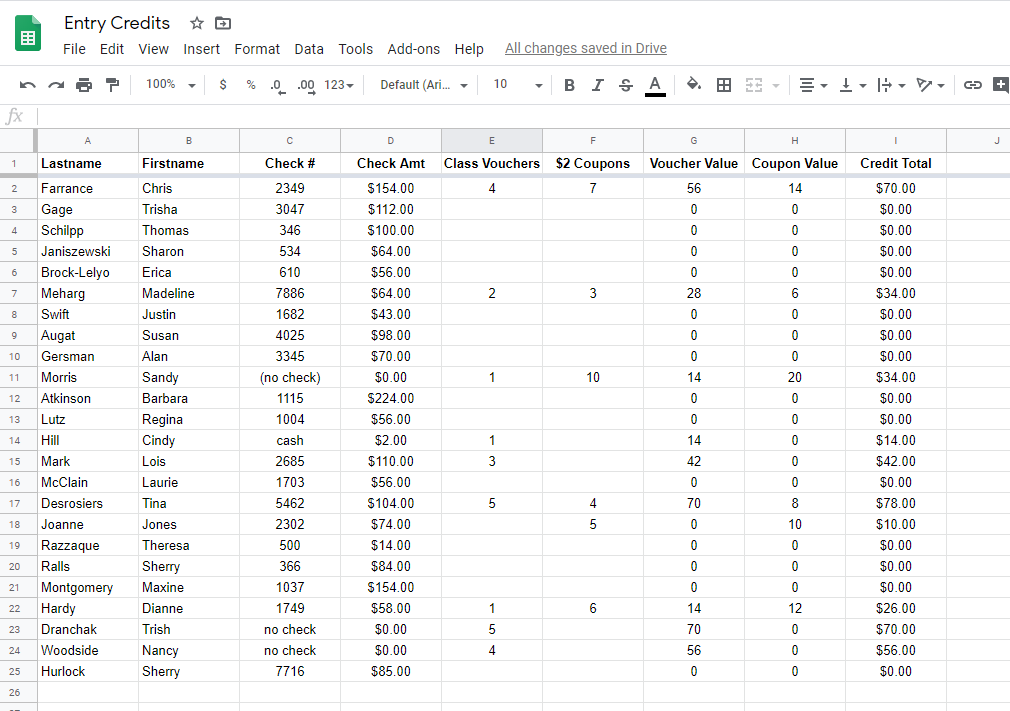Insert a link with the link icon

972,85
